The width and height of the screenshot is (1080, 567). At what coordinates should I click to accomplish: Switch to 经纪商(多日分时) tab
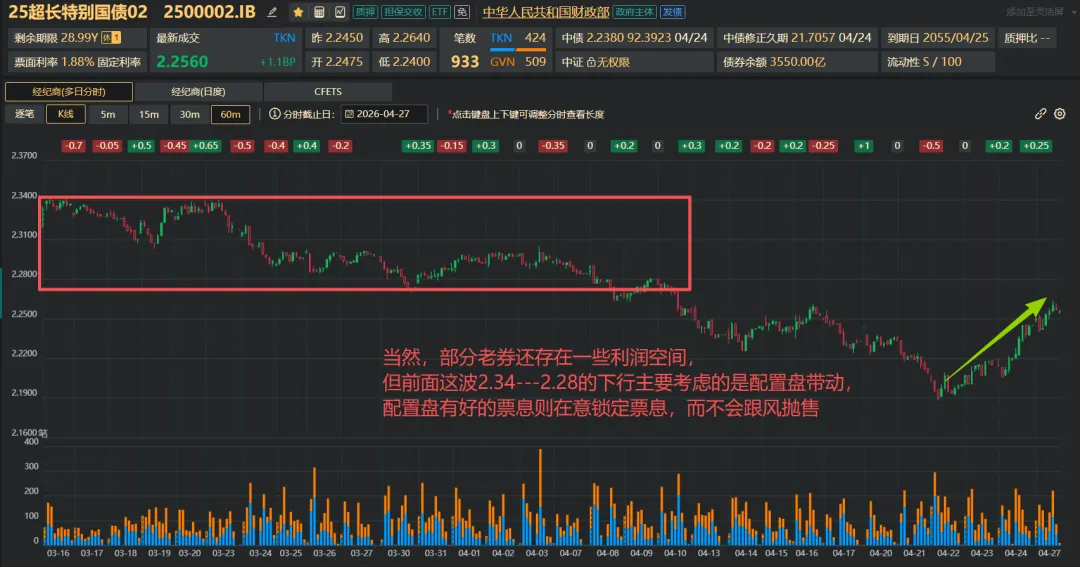pos(69,92)
